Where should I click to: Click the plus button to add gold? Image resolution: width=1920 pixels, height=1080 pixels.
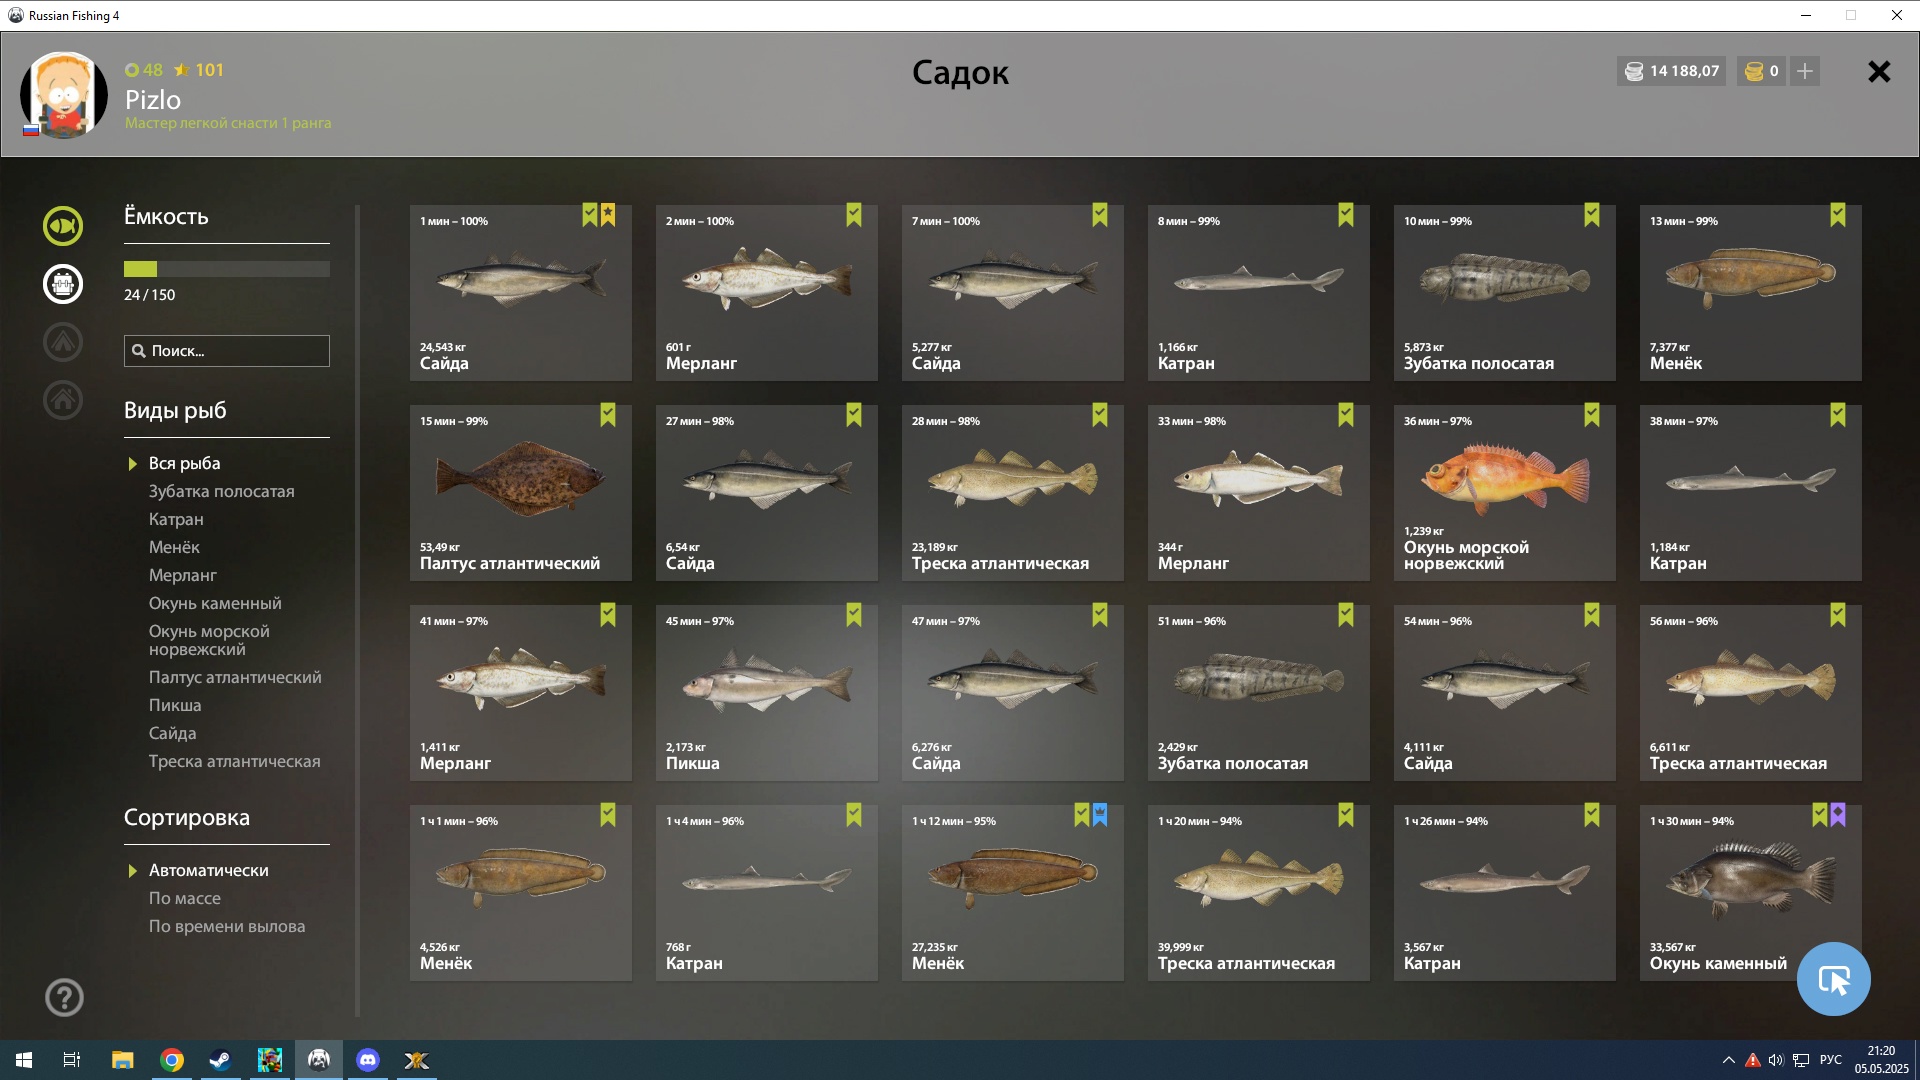pos(1805,71)
